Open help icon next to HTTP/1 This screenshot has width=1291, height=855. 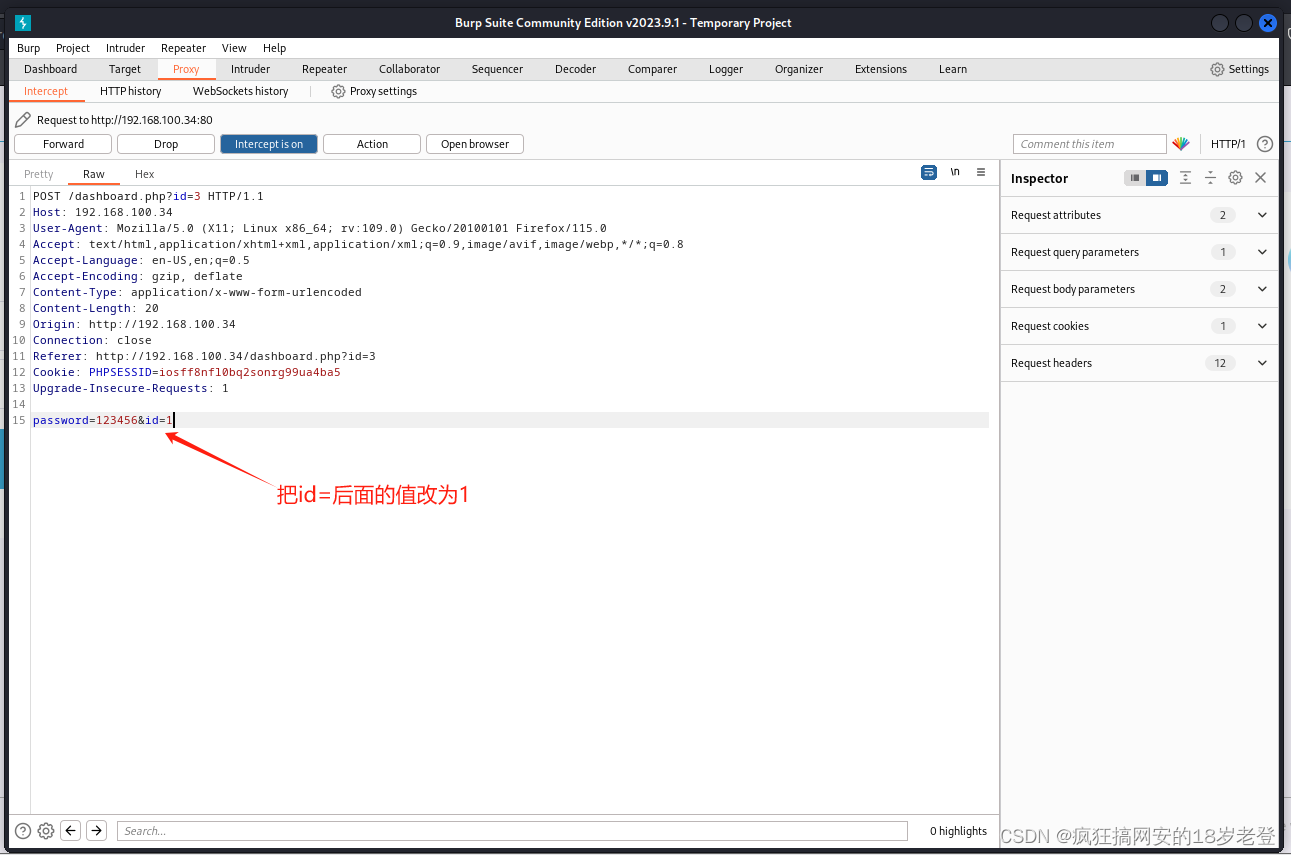point(1265,144)
